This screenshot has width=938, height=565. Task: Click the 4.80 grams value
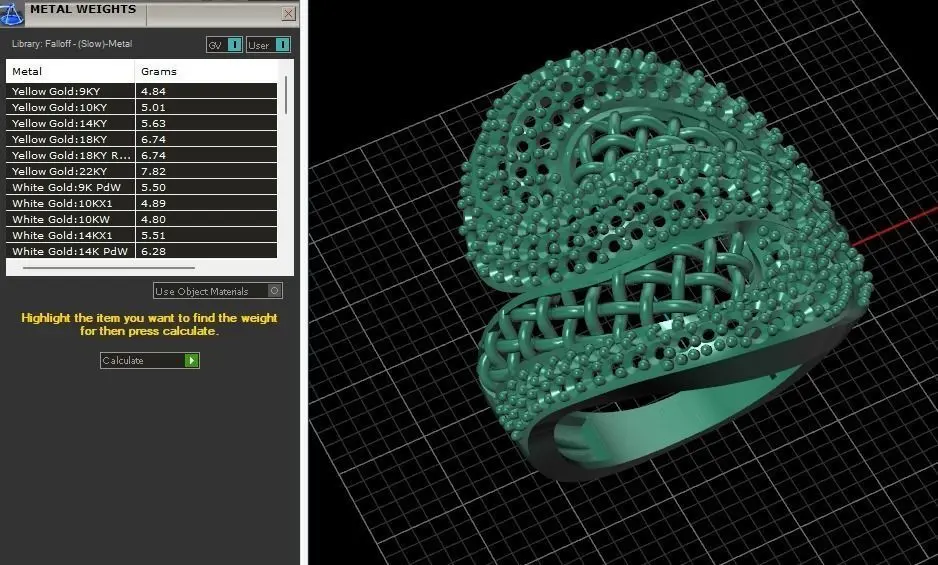coord(153,220)
